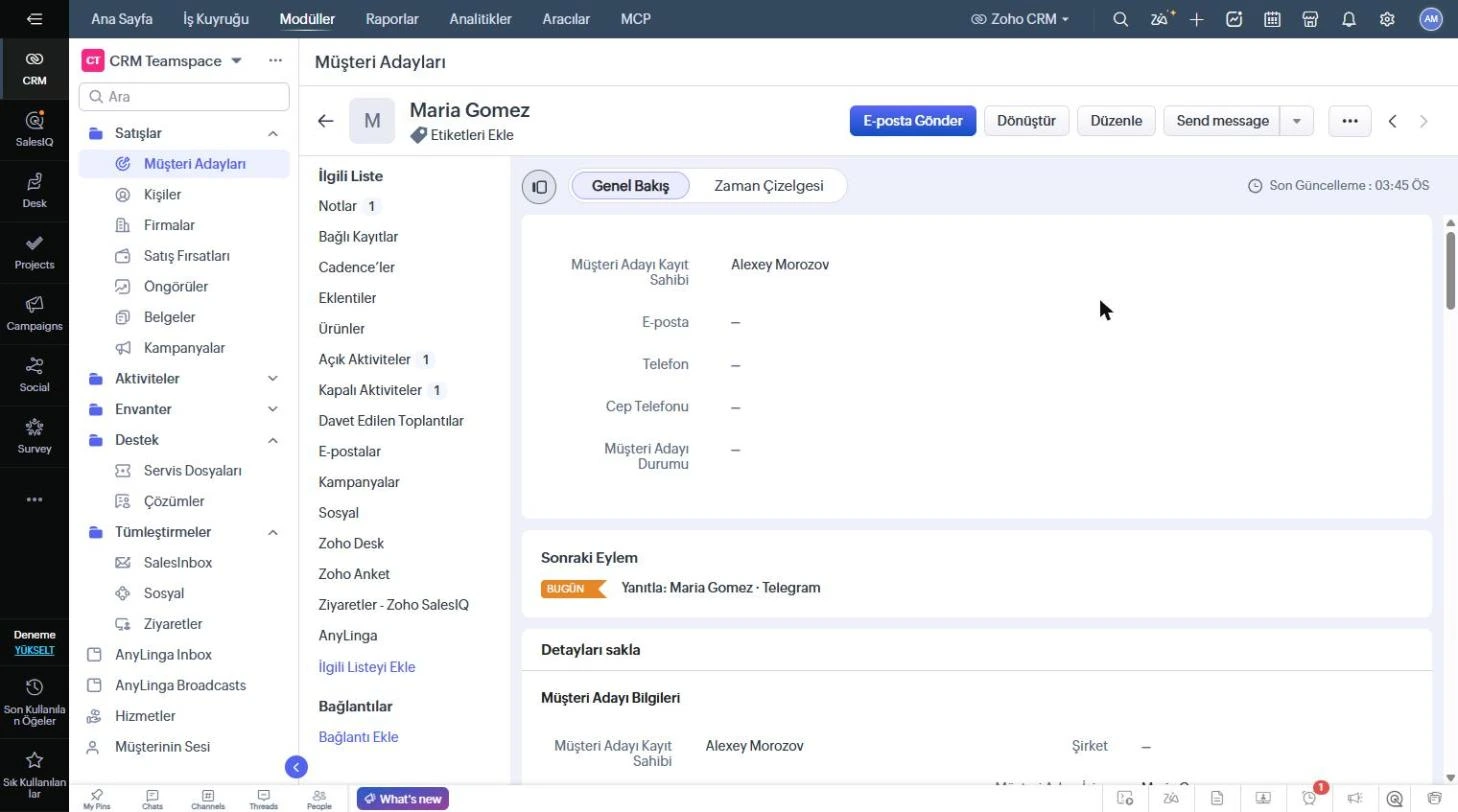Collapse the Tümleştirmeler folder
Screen dimensions: 1458x812
(273, 532)
